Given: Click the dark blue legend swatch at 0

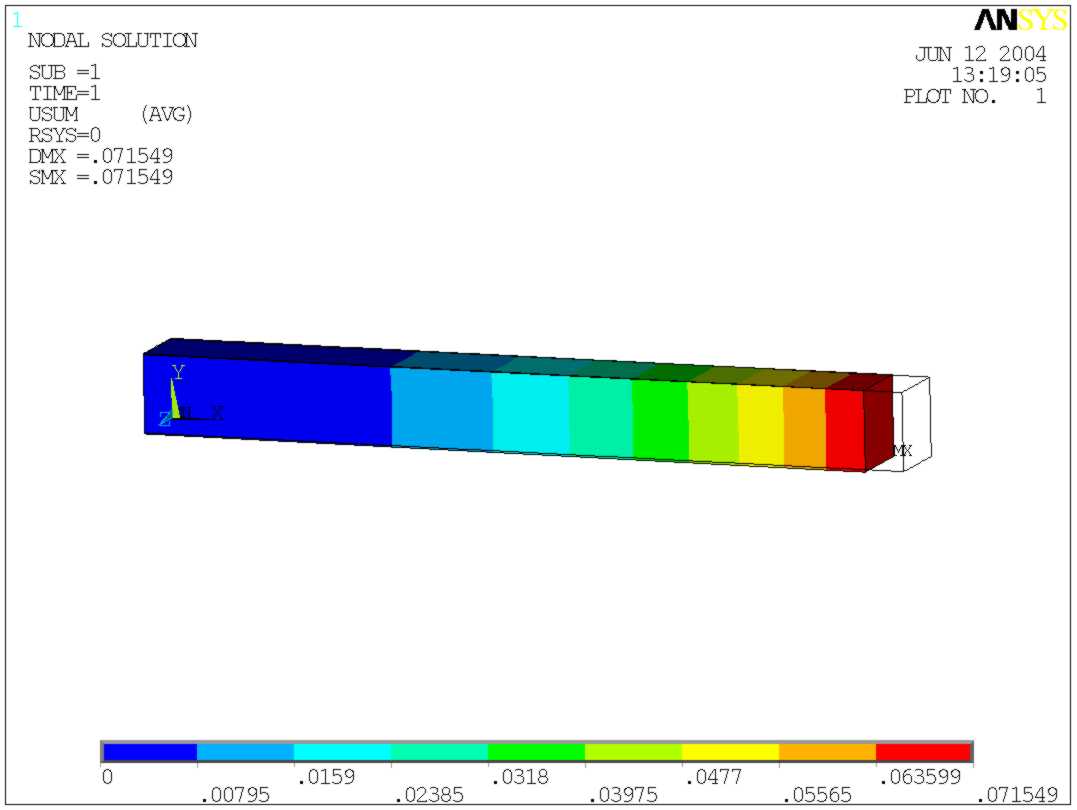Looking at the screenshot, I should pyautogui.click(x=150, y=752).
